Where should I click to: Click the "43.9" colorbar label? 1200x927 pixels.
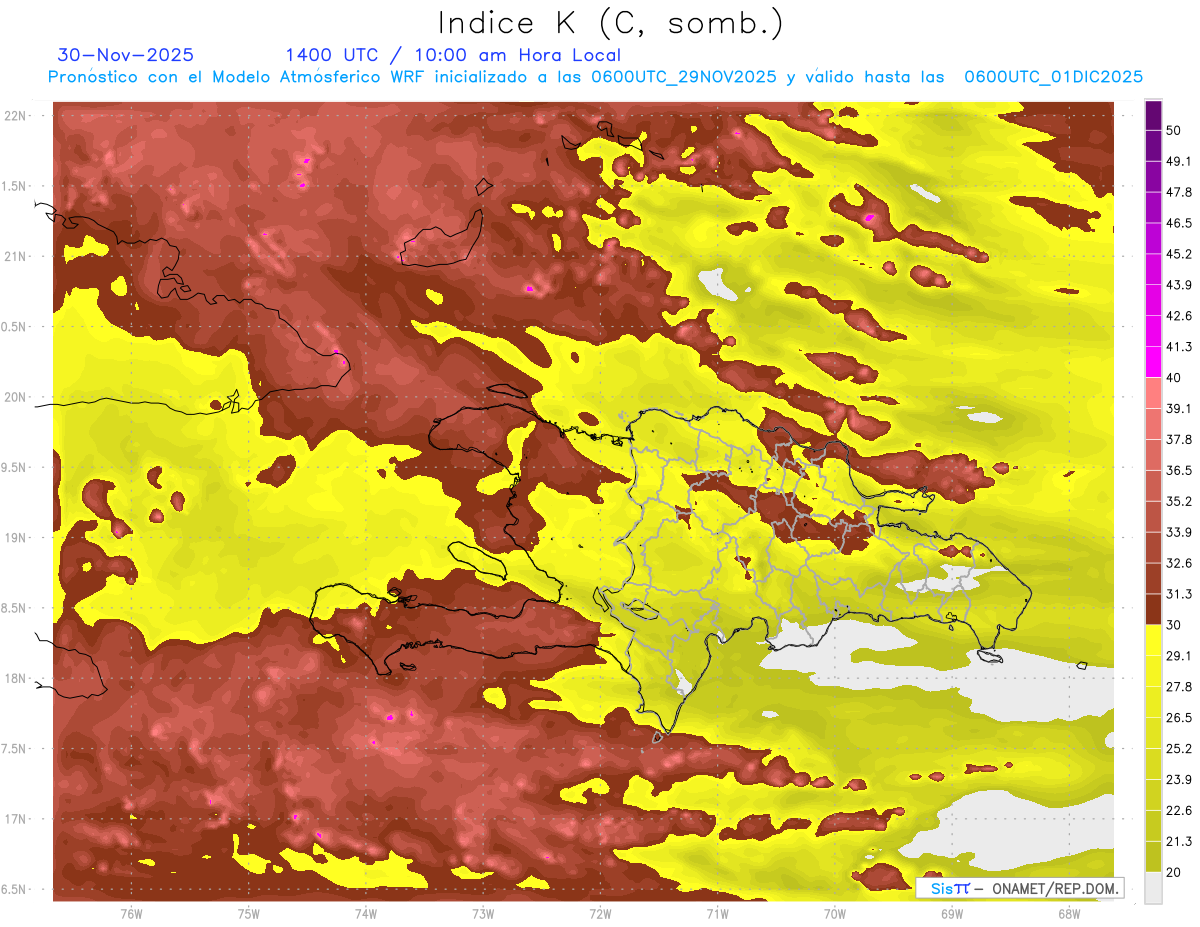coord(1179,285)
